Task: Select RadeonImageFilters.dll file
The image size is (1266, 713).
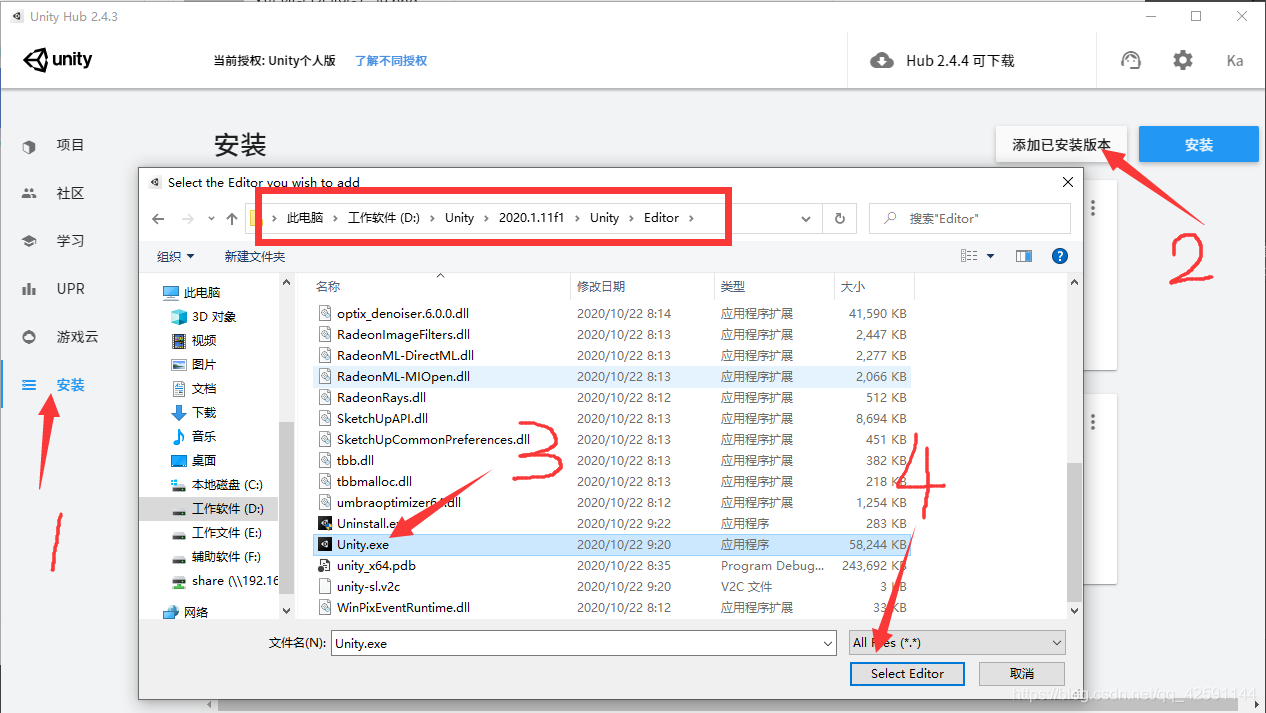Action: click(x=611, y=335)
